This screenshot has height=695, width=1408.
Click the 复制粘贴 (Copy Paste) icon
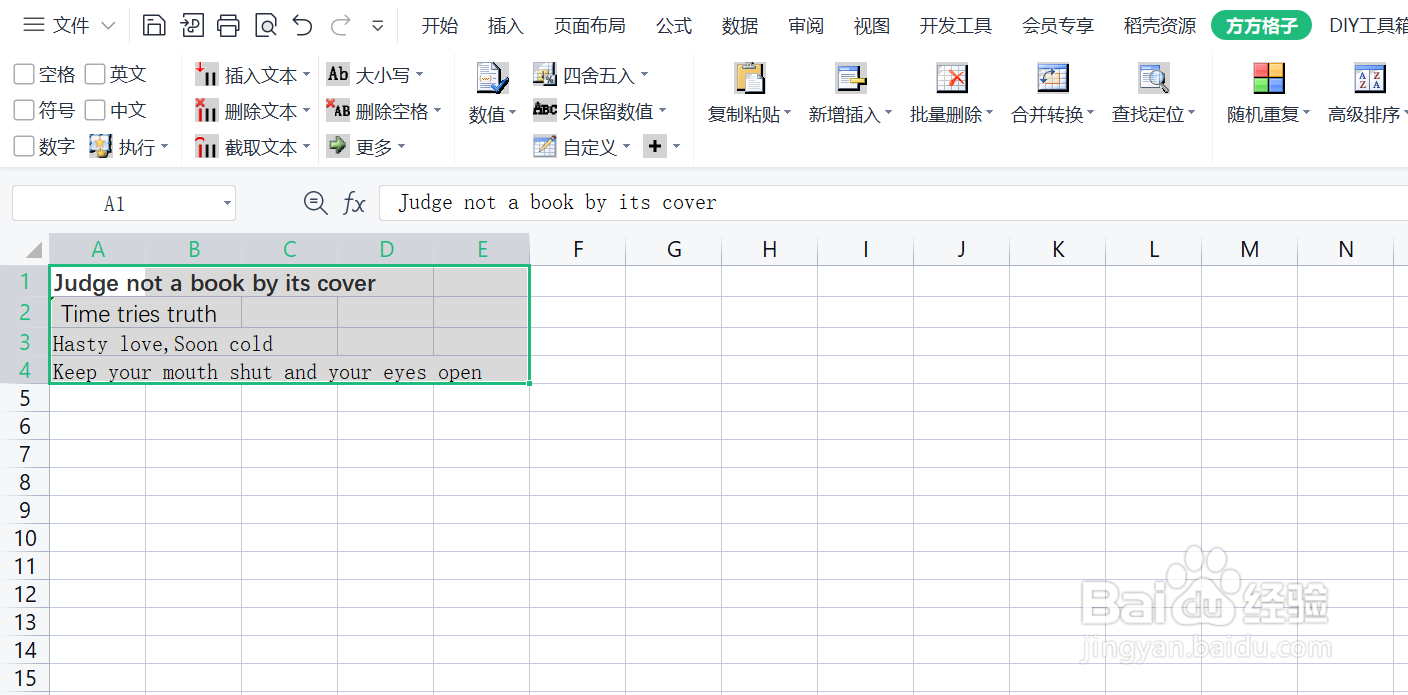coord(749,78)
